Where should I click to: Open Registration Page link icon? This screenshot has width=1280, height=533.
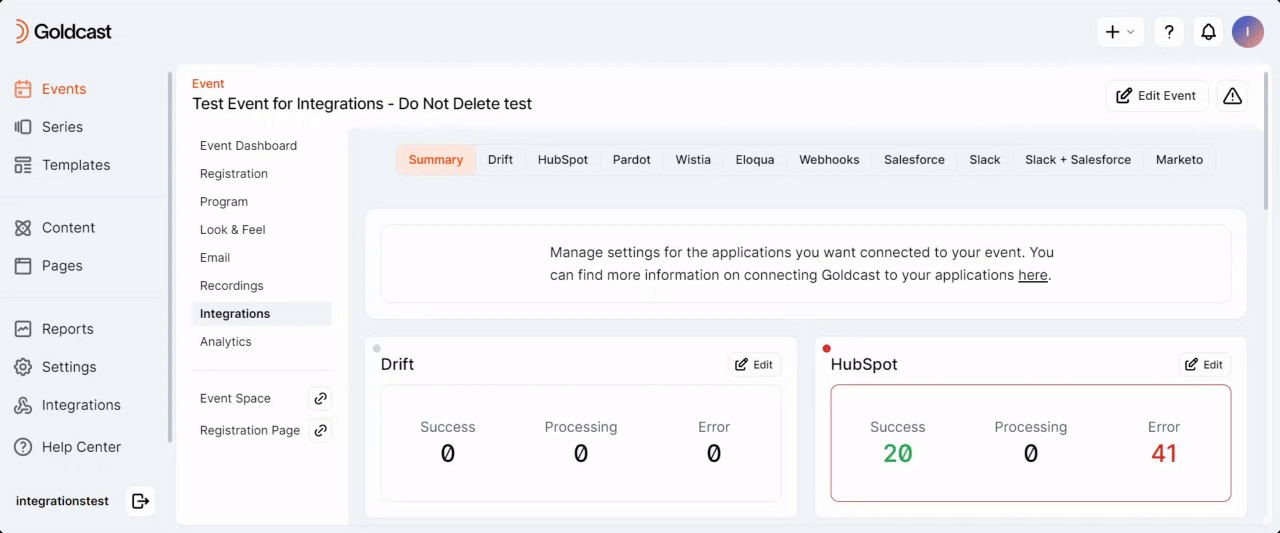click(x=320, y=430)
